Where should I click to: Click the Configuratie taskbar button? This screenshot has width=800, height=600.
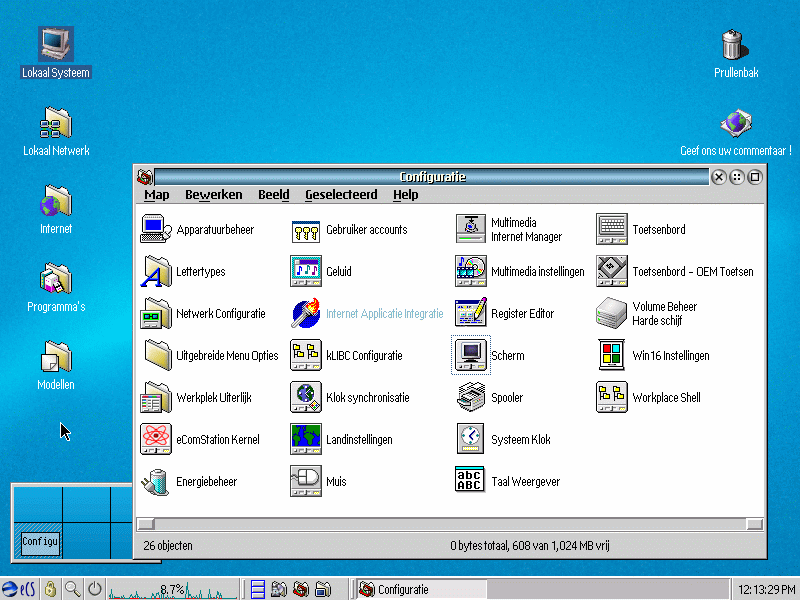pyautogui.click(x=421, y=590)
